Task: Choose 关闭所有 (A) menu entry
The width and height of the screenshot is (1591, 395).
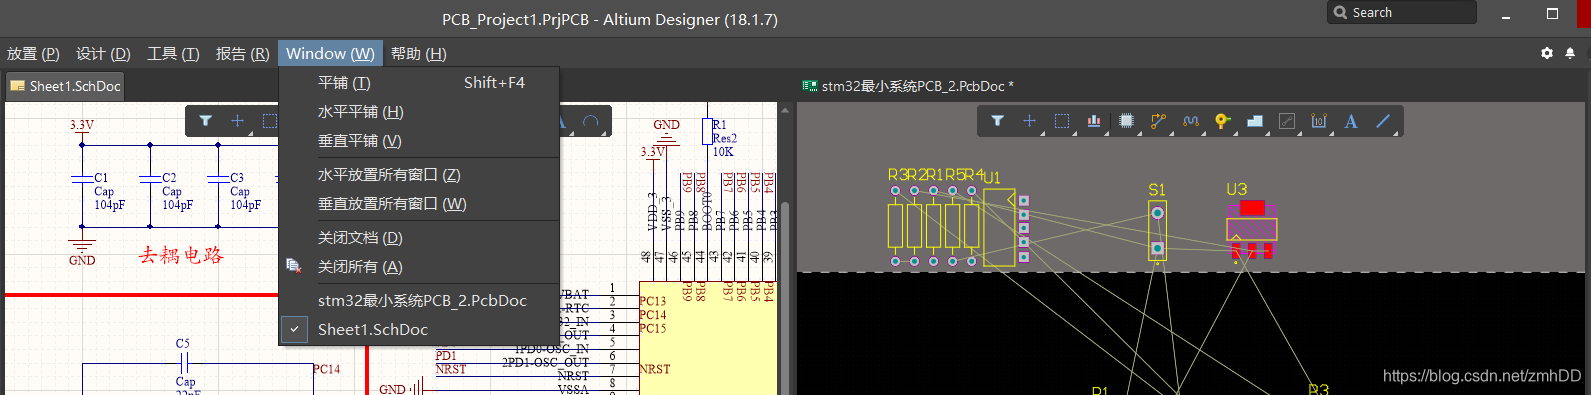Action: click(419, 267)
